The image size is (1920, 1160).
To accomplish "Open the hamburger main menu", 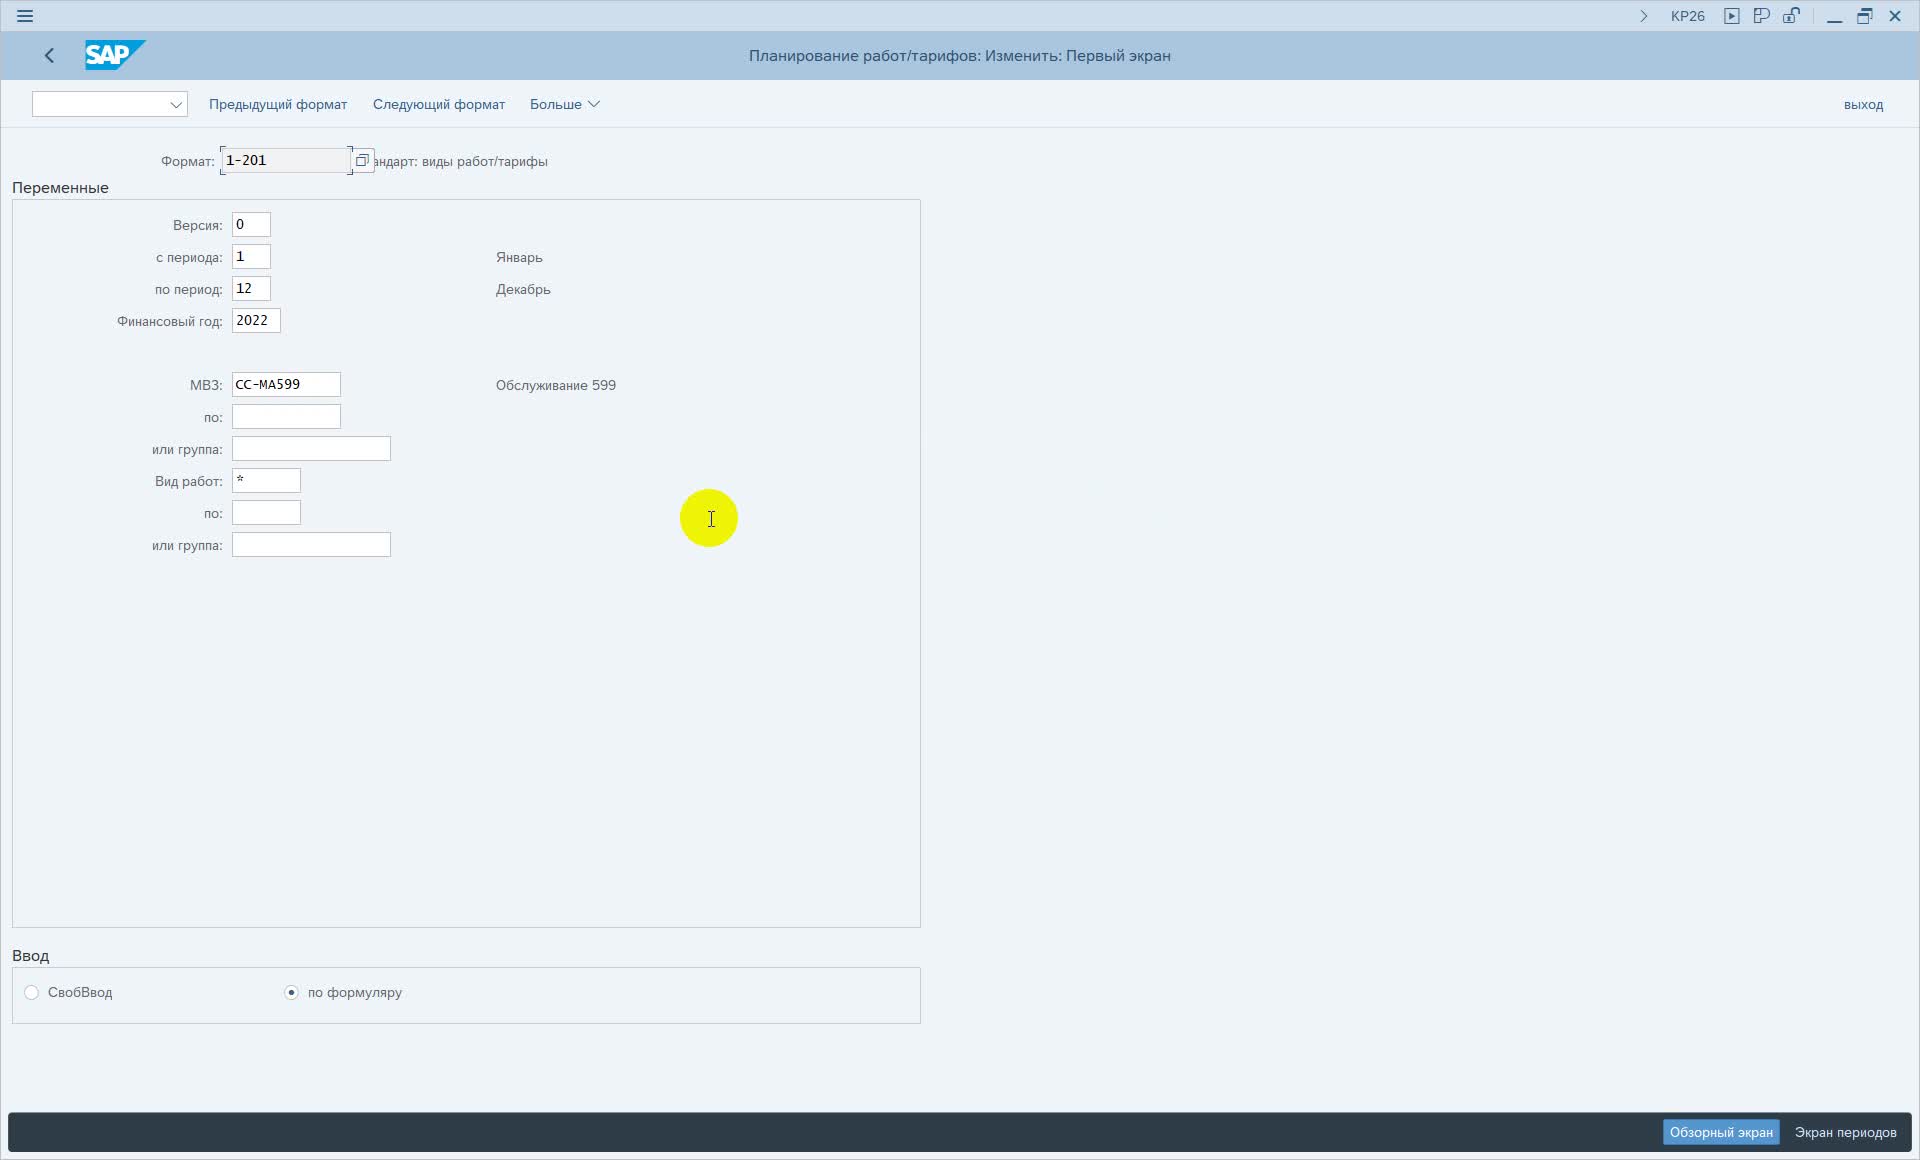I will [x=25, y=16].
